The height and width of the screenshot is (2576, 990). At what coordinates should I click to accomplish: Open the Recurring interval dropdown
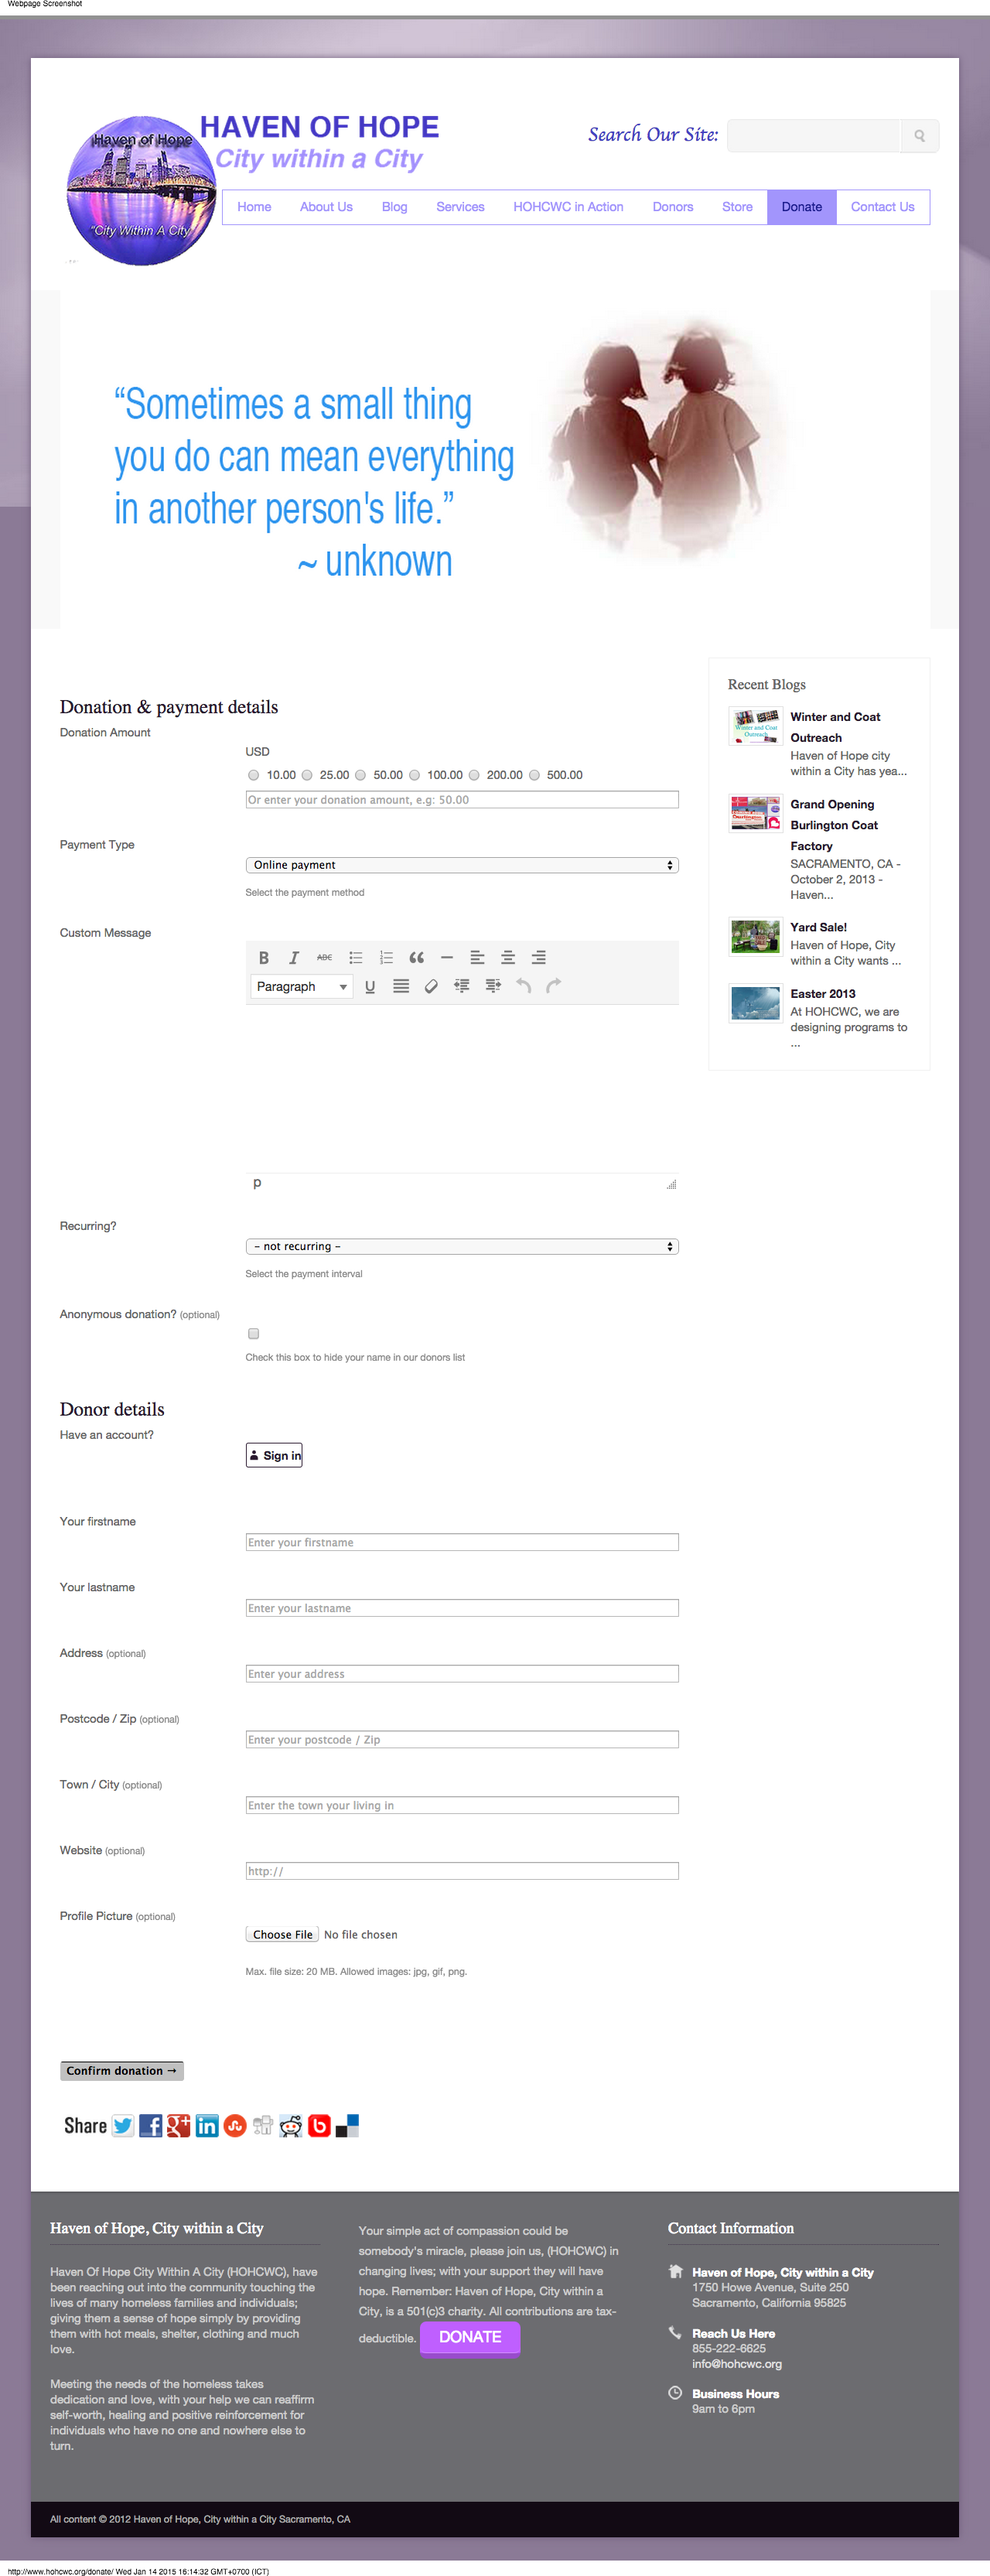click(462, 1246)
